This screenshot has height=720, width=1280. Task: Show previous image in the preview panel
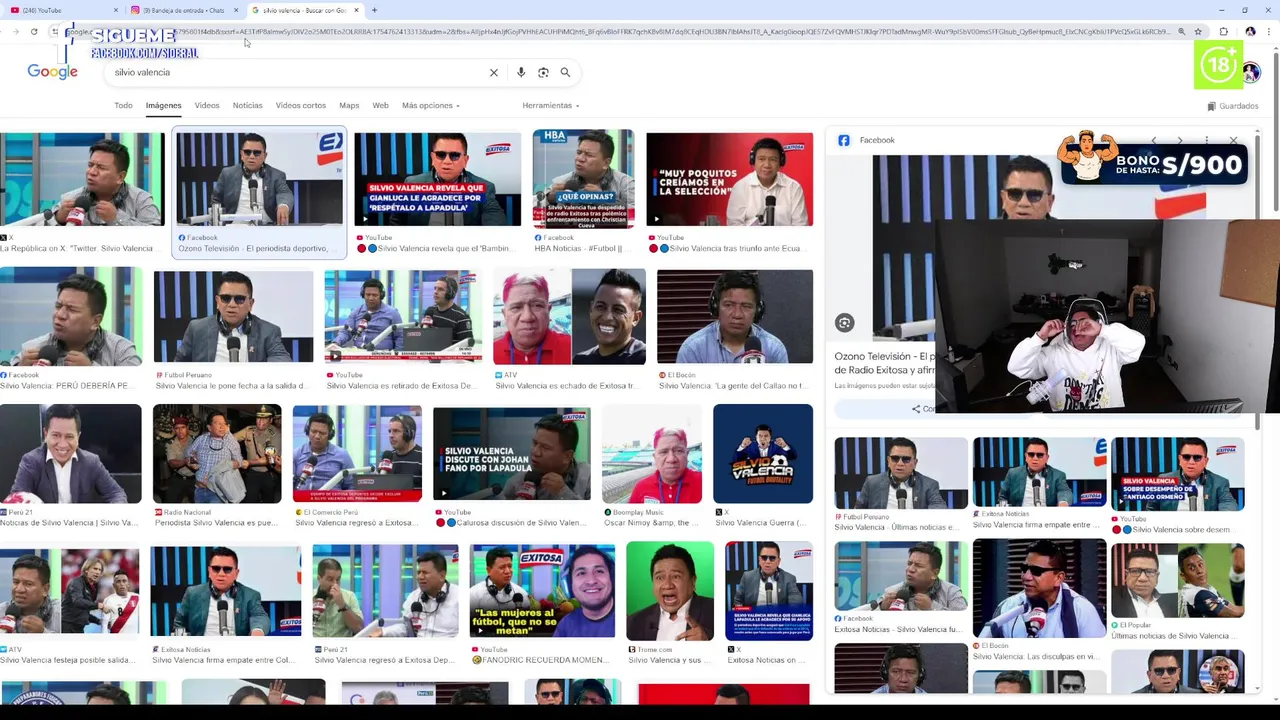1154,140
